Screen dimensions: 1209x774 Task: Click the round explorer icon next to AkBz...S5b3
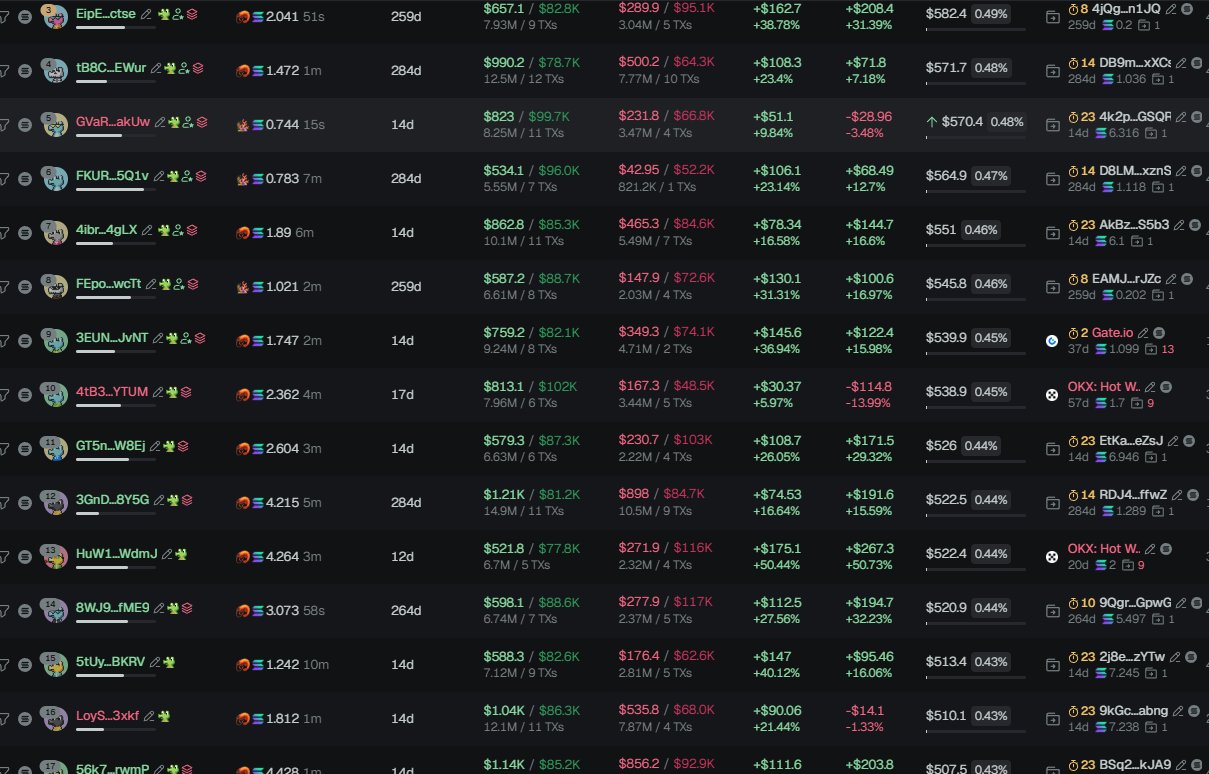1192,224
